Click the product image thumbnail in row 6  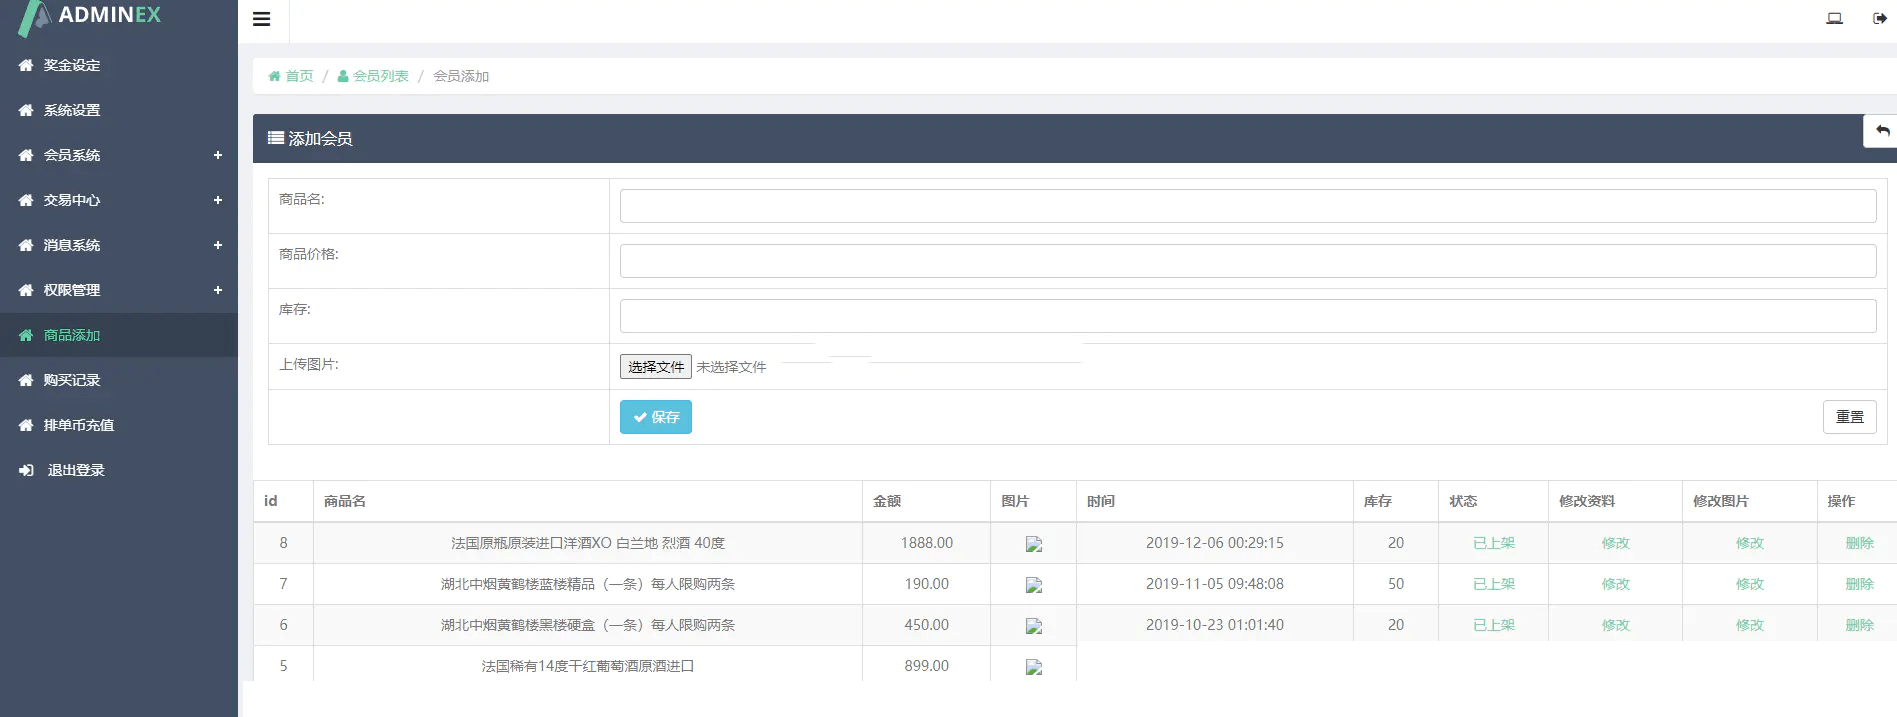[x=1034, y=626]
